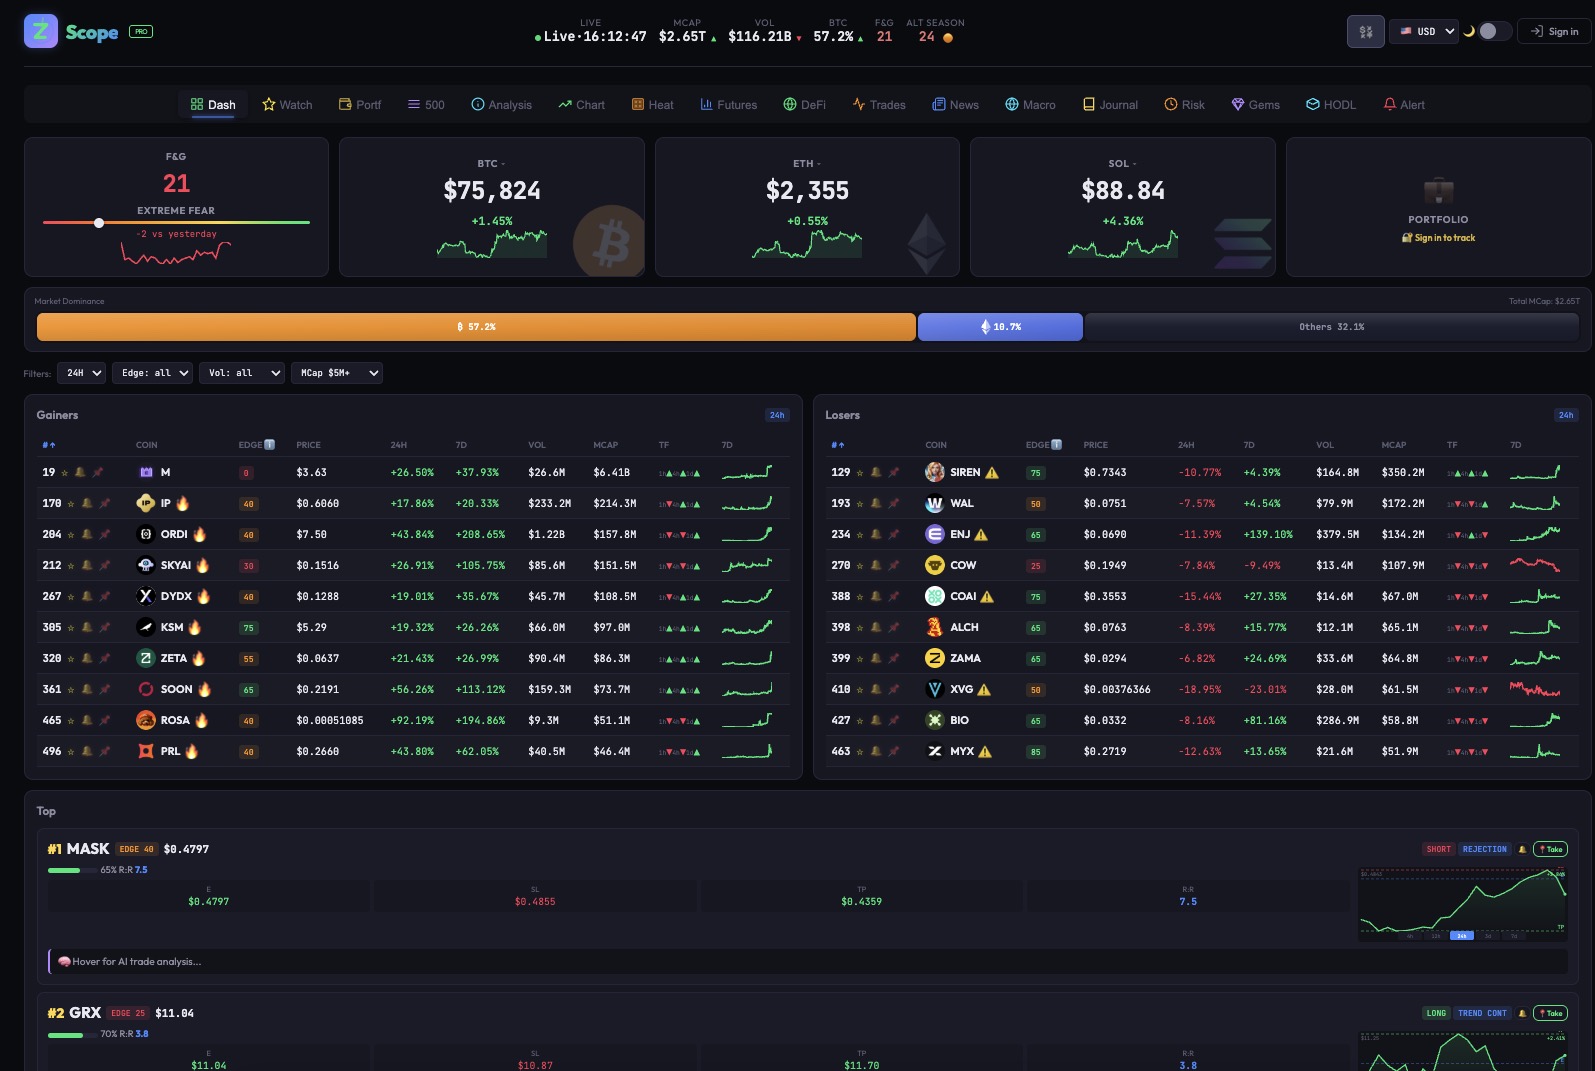Click the EDGE info icon in Gainers header
This screenshot has width=1595, height=1071.
pos(270,445)
